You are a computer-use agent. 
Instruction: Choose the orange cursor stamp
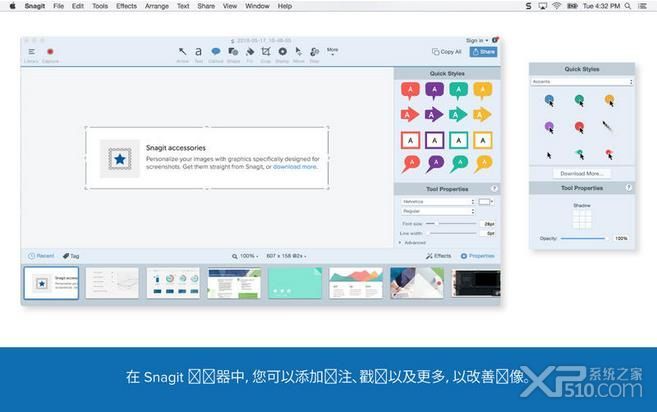coord(610,101)
